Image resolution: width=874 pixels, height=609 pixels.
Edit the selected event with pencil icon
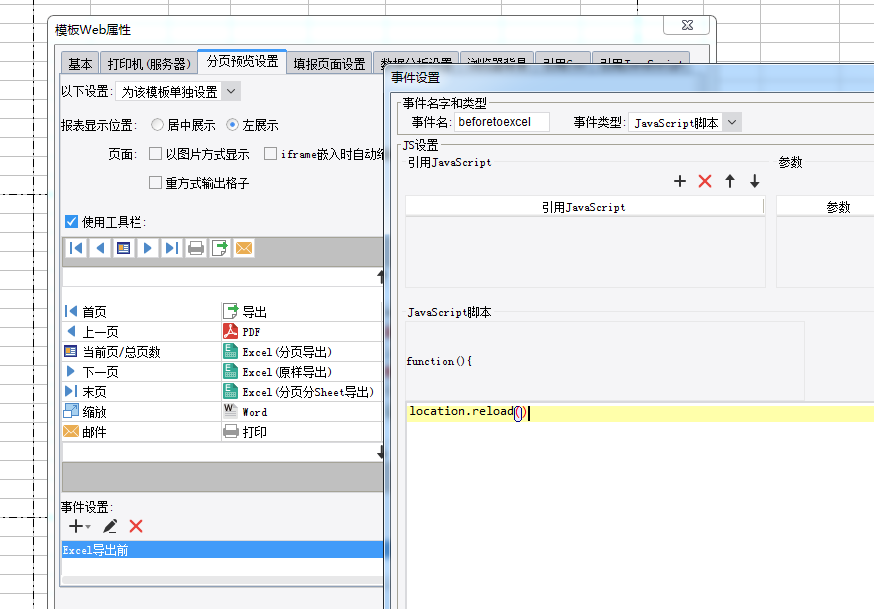click(110, 526)
